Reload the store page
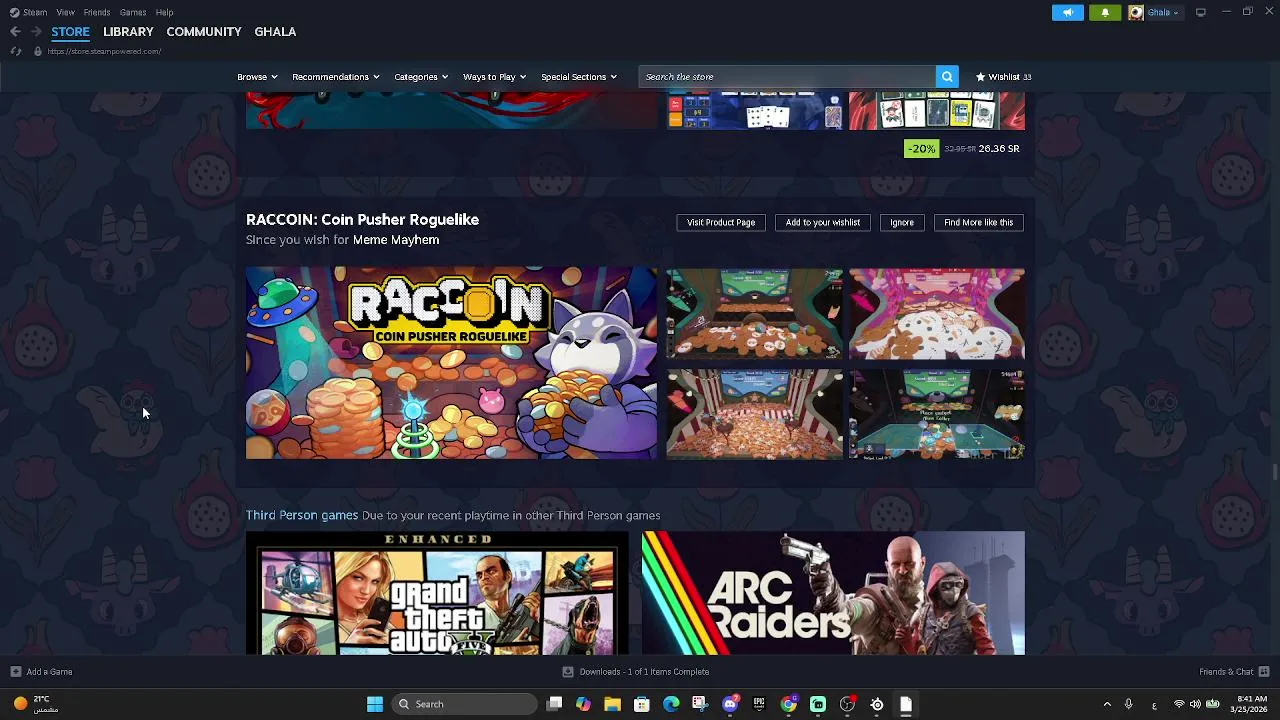 click(x=16, y=51)
